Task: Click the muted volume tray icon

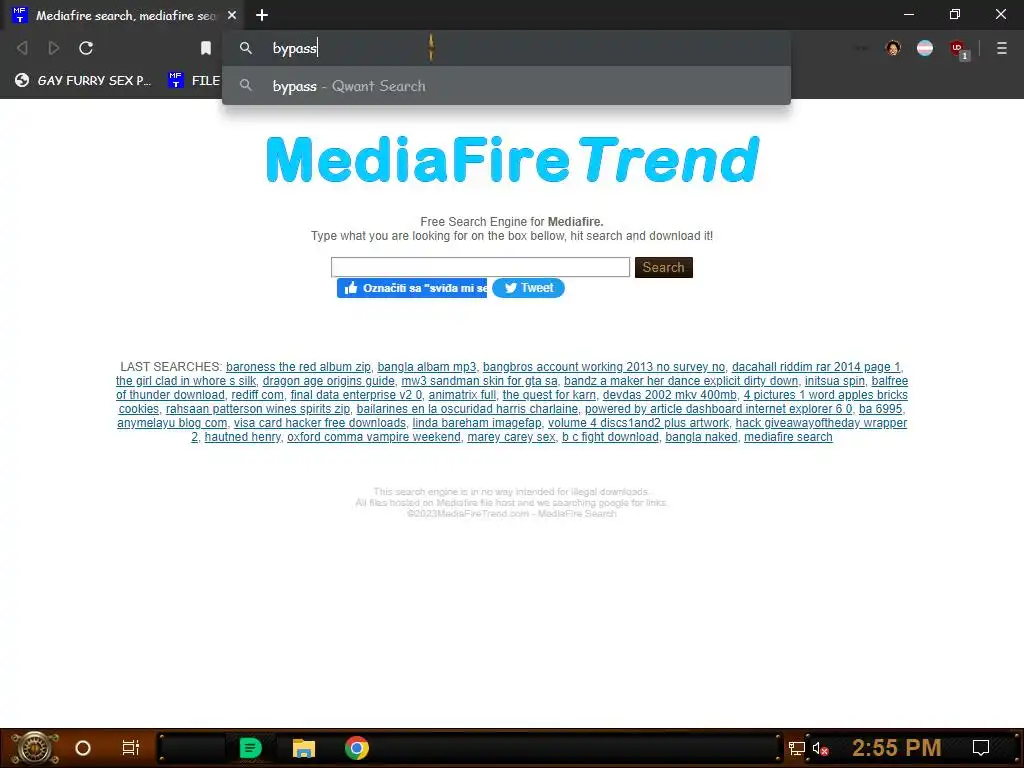Action: coord(820,748)
